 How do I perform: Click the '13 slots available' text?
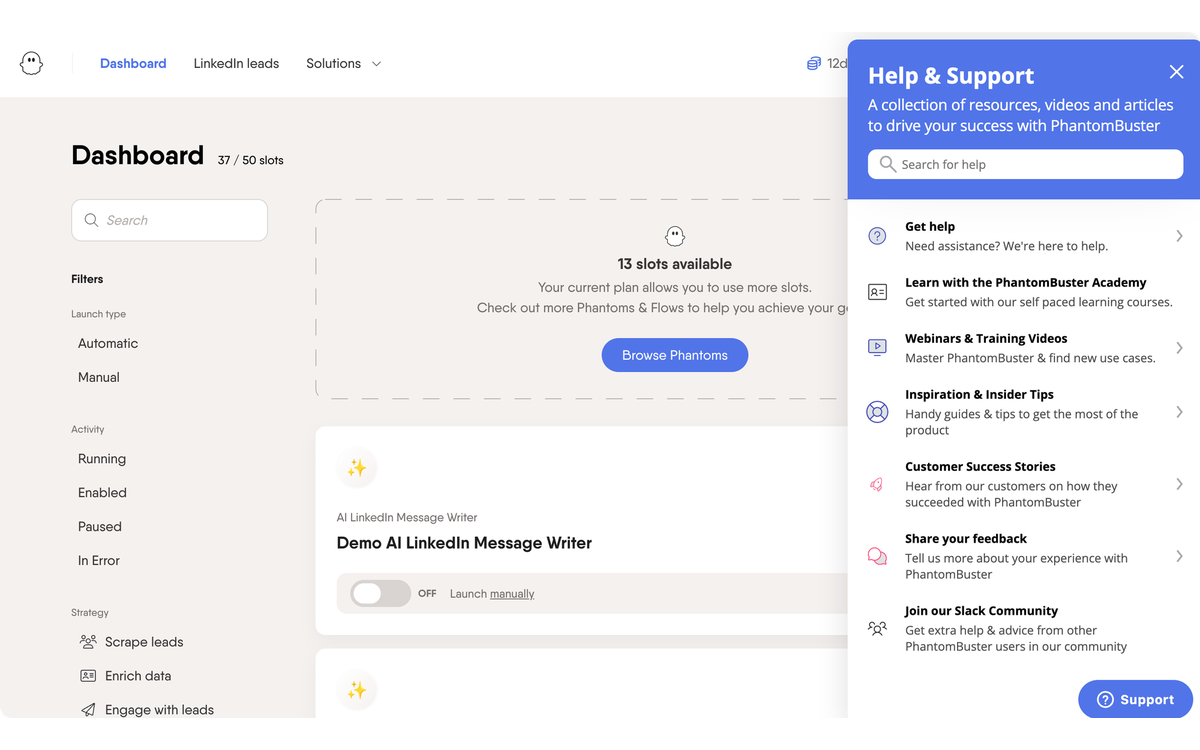click(675, 264)
